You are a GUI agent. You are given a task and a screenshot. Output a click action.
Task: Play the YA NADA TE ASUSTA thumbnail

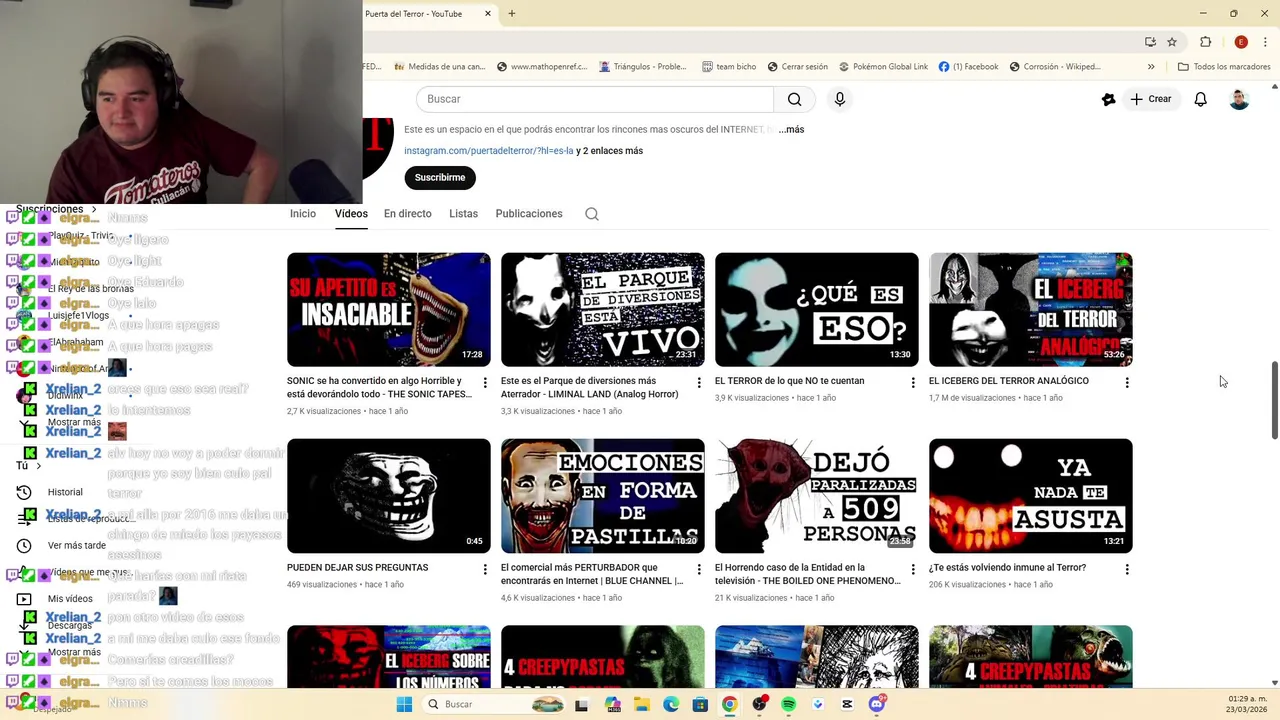coord(1031,496)
